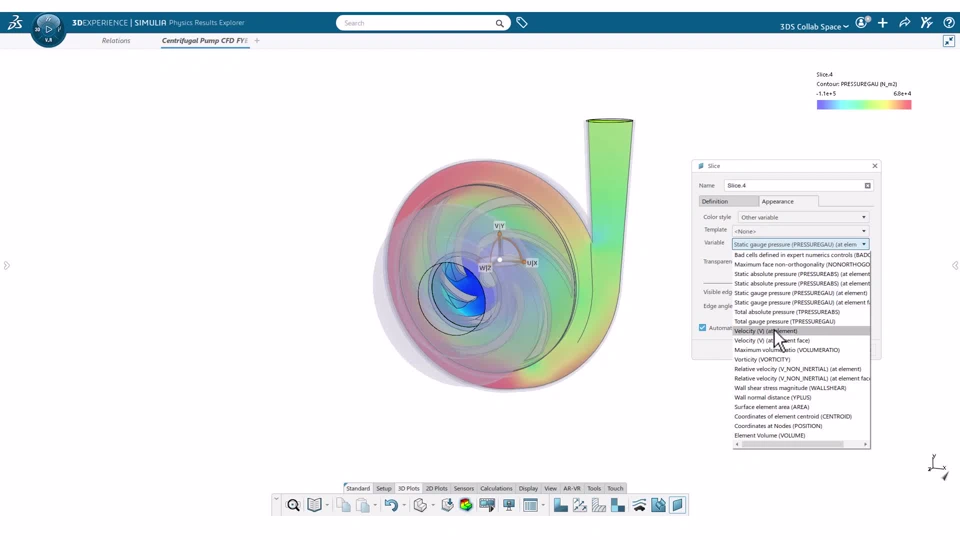
Task: Click the search magnifier icon
Action: pyautogui.click(x=500, y=23)
